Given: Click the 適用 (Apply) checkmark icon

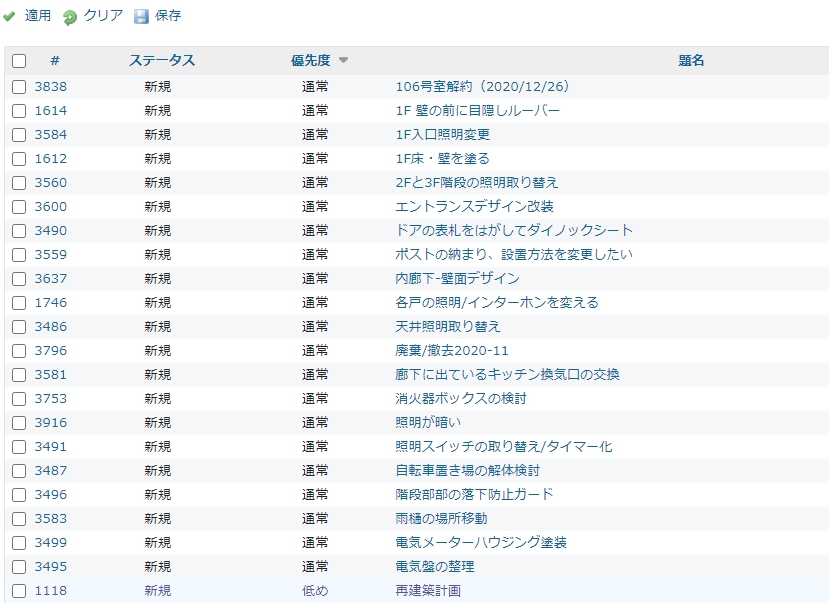Looking at the screenshot, I should 12,16.
